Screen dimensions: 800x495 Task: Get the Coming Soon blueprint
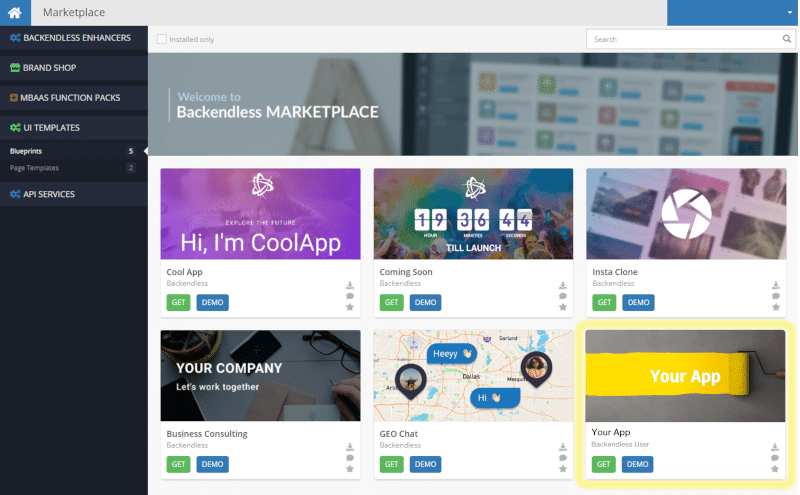coord(391,303)
